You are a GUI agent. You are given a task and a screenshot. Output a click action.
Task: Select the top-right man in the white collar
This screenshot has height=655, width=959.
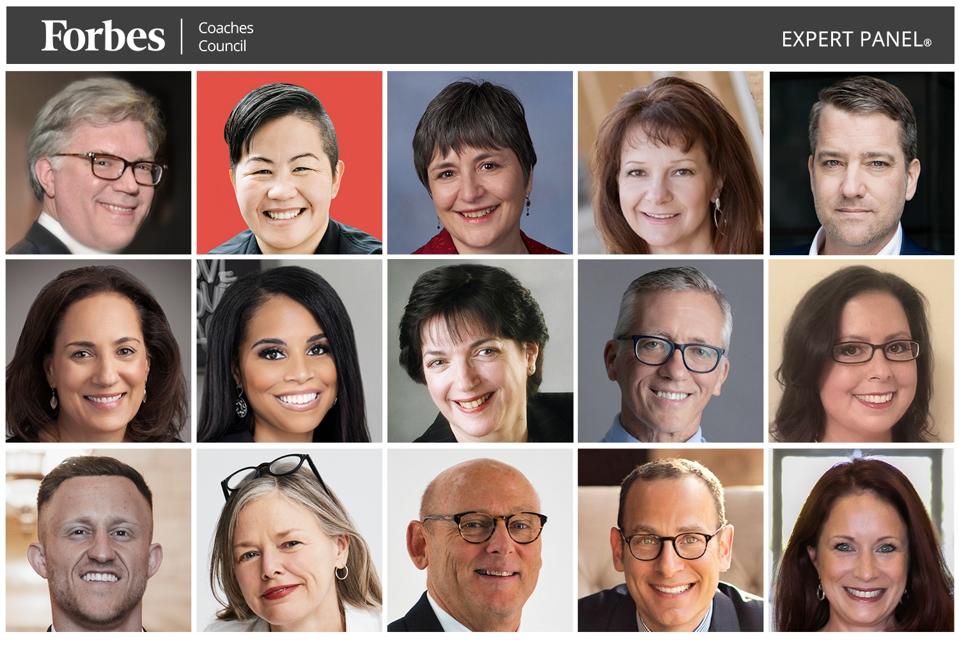[x=862, y=163]
